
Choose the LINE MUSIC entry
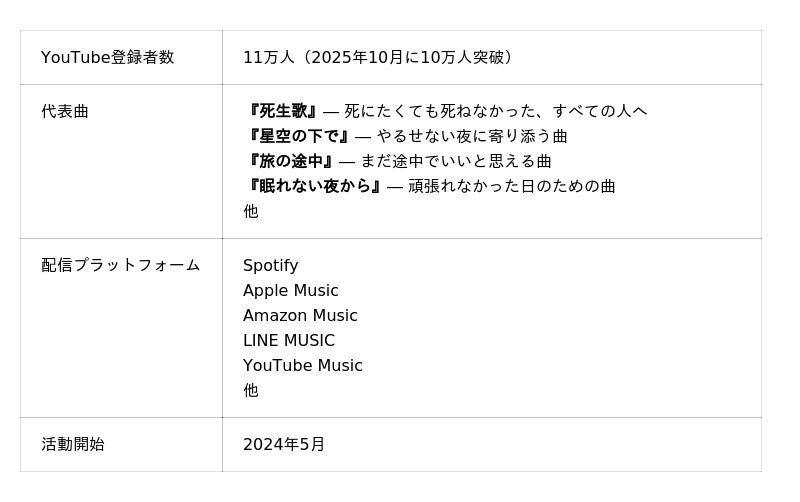288,340
